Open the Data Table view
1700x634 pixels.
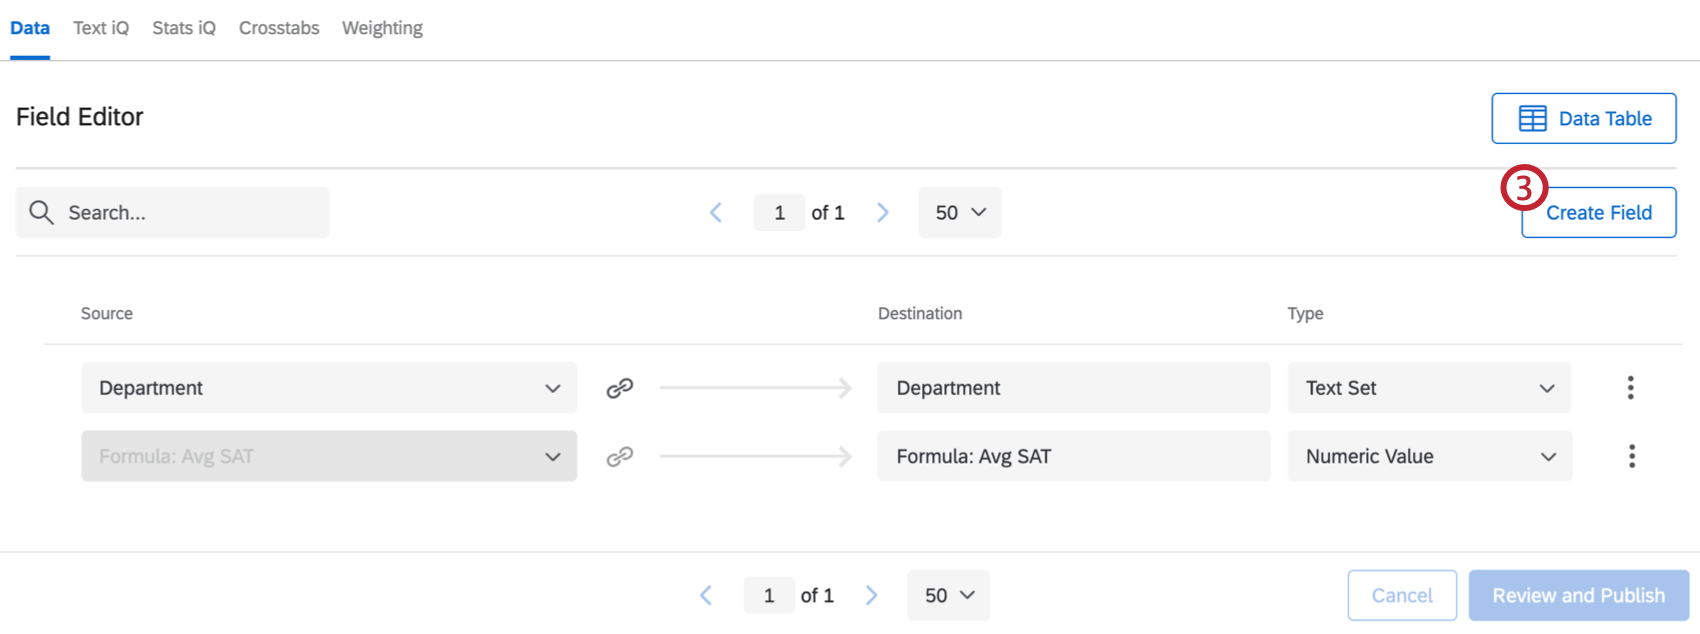click(x=1584, y=119)
